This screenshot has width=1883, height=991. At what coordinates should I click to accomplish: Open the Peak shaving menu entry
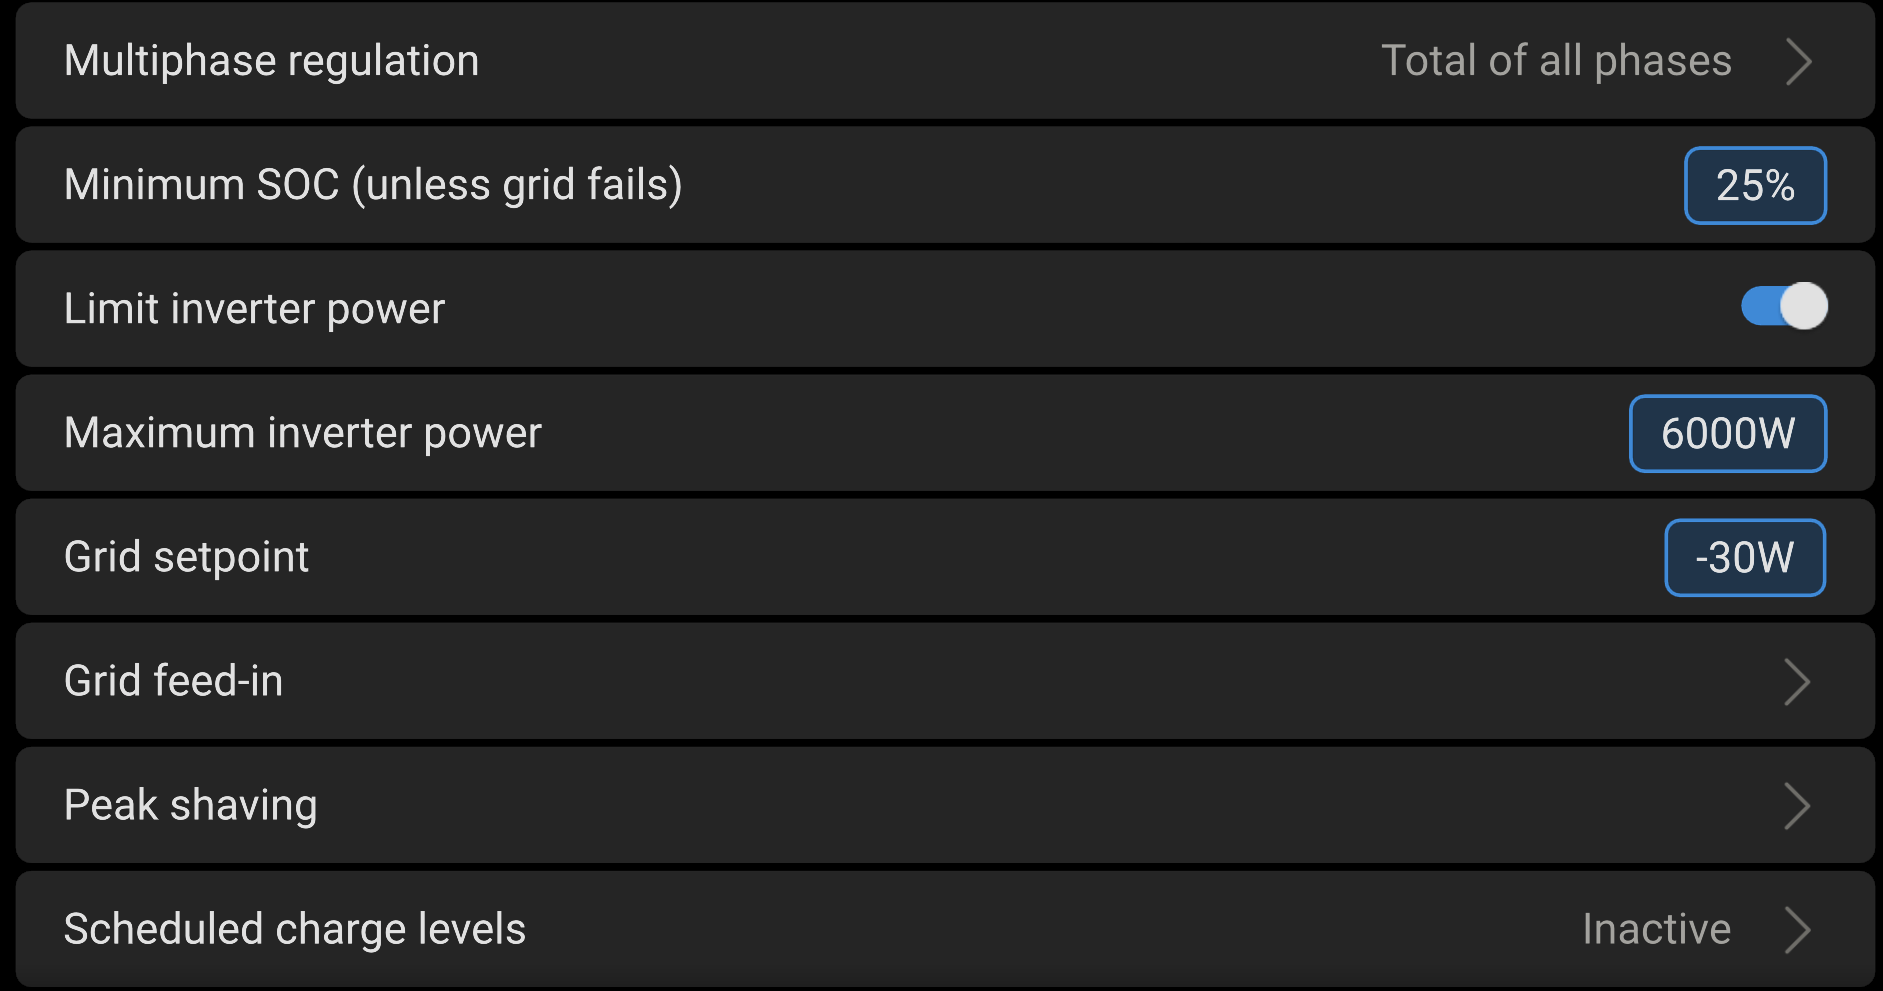click(190, 805)
